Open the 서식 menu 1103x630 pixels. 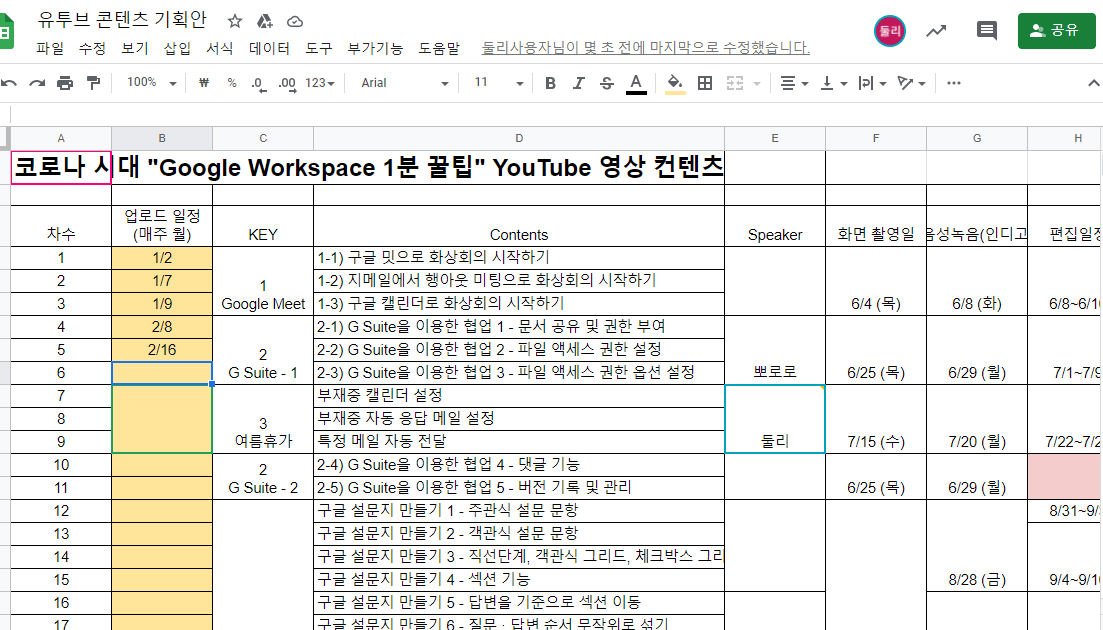[x=219, y=48]
